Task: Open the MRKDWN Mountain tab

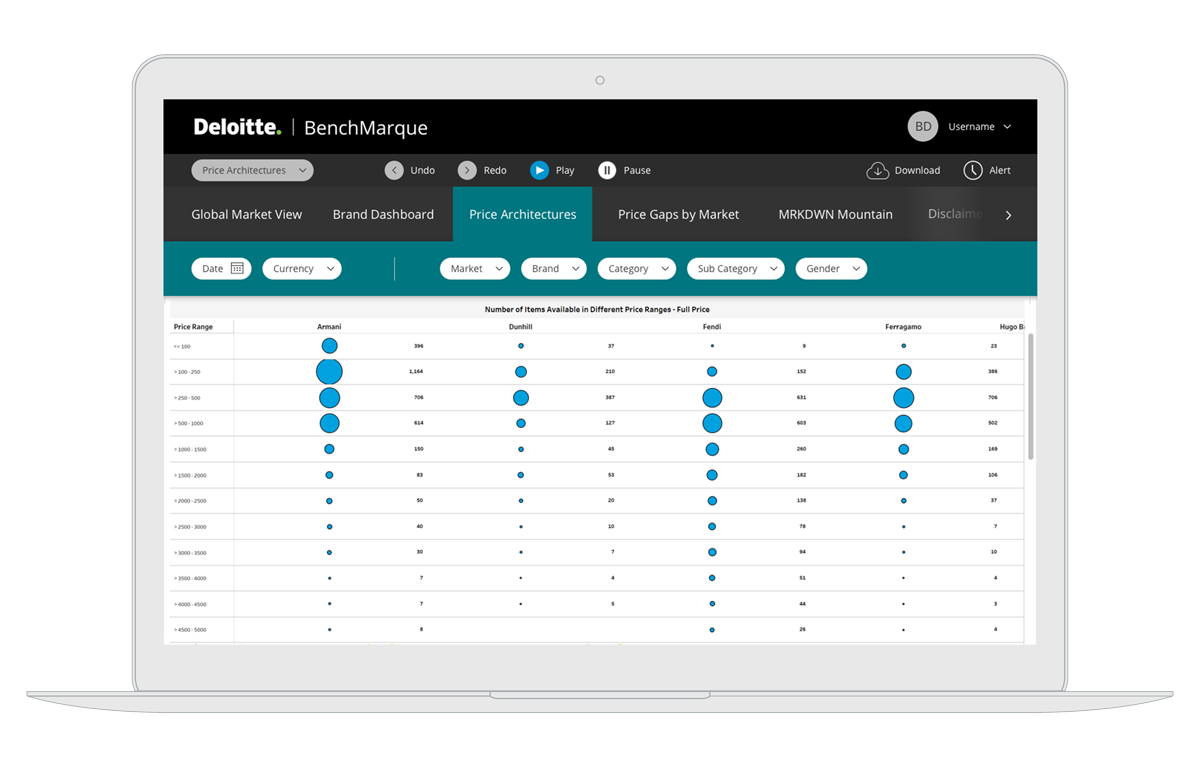Action: [835, 214]
